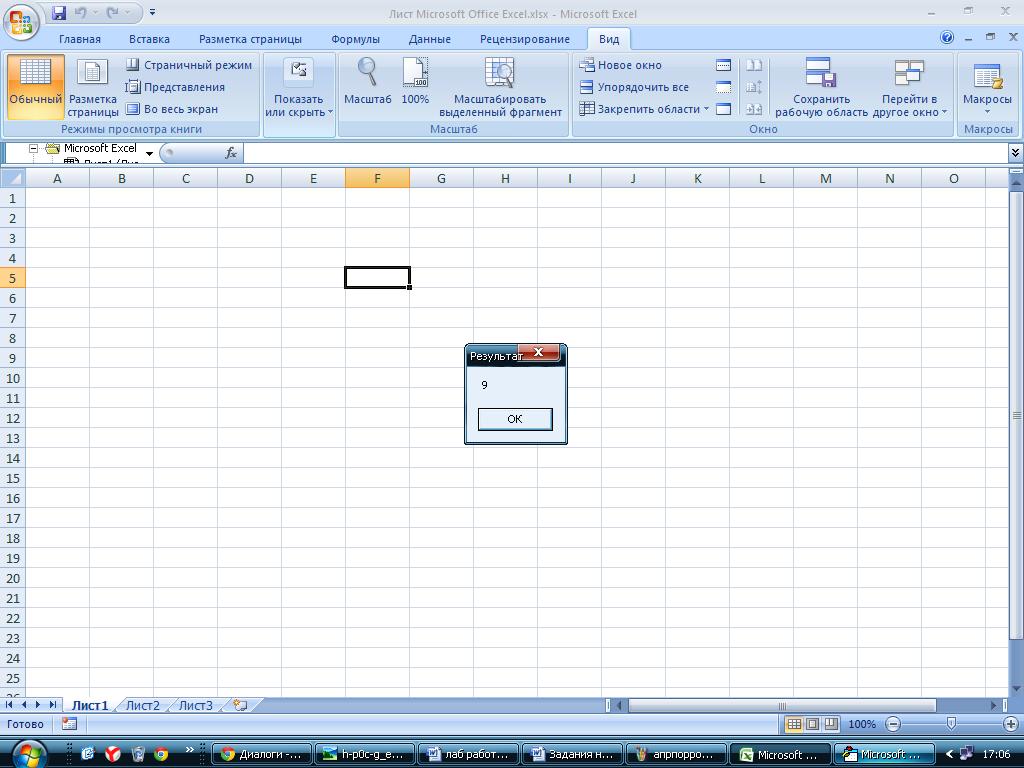This screenshot has width=1024, height=768.
Task: Expand Показать или скрыть menu
Action: (x=298, y=88)
